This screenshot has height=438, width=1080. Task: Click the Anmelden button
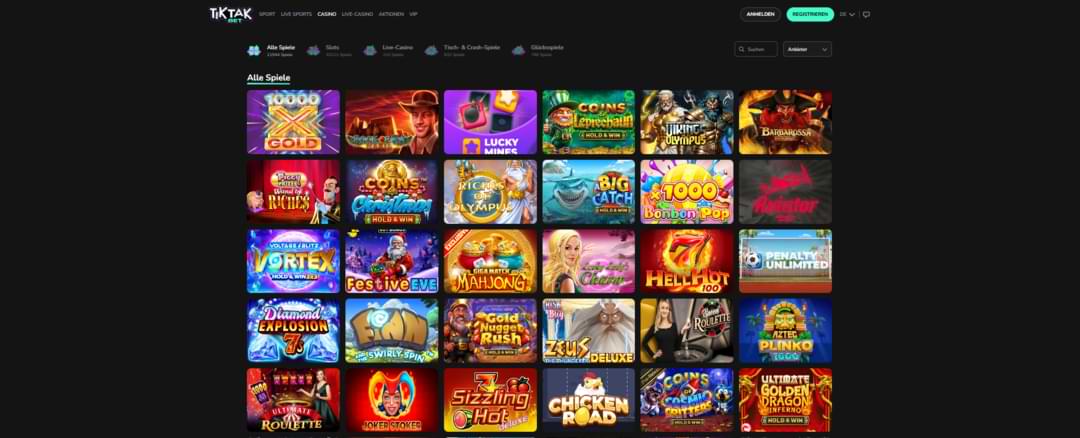[x=760, y=14]
